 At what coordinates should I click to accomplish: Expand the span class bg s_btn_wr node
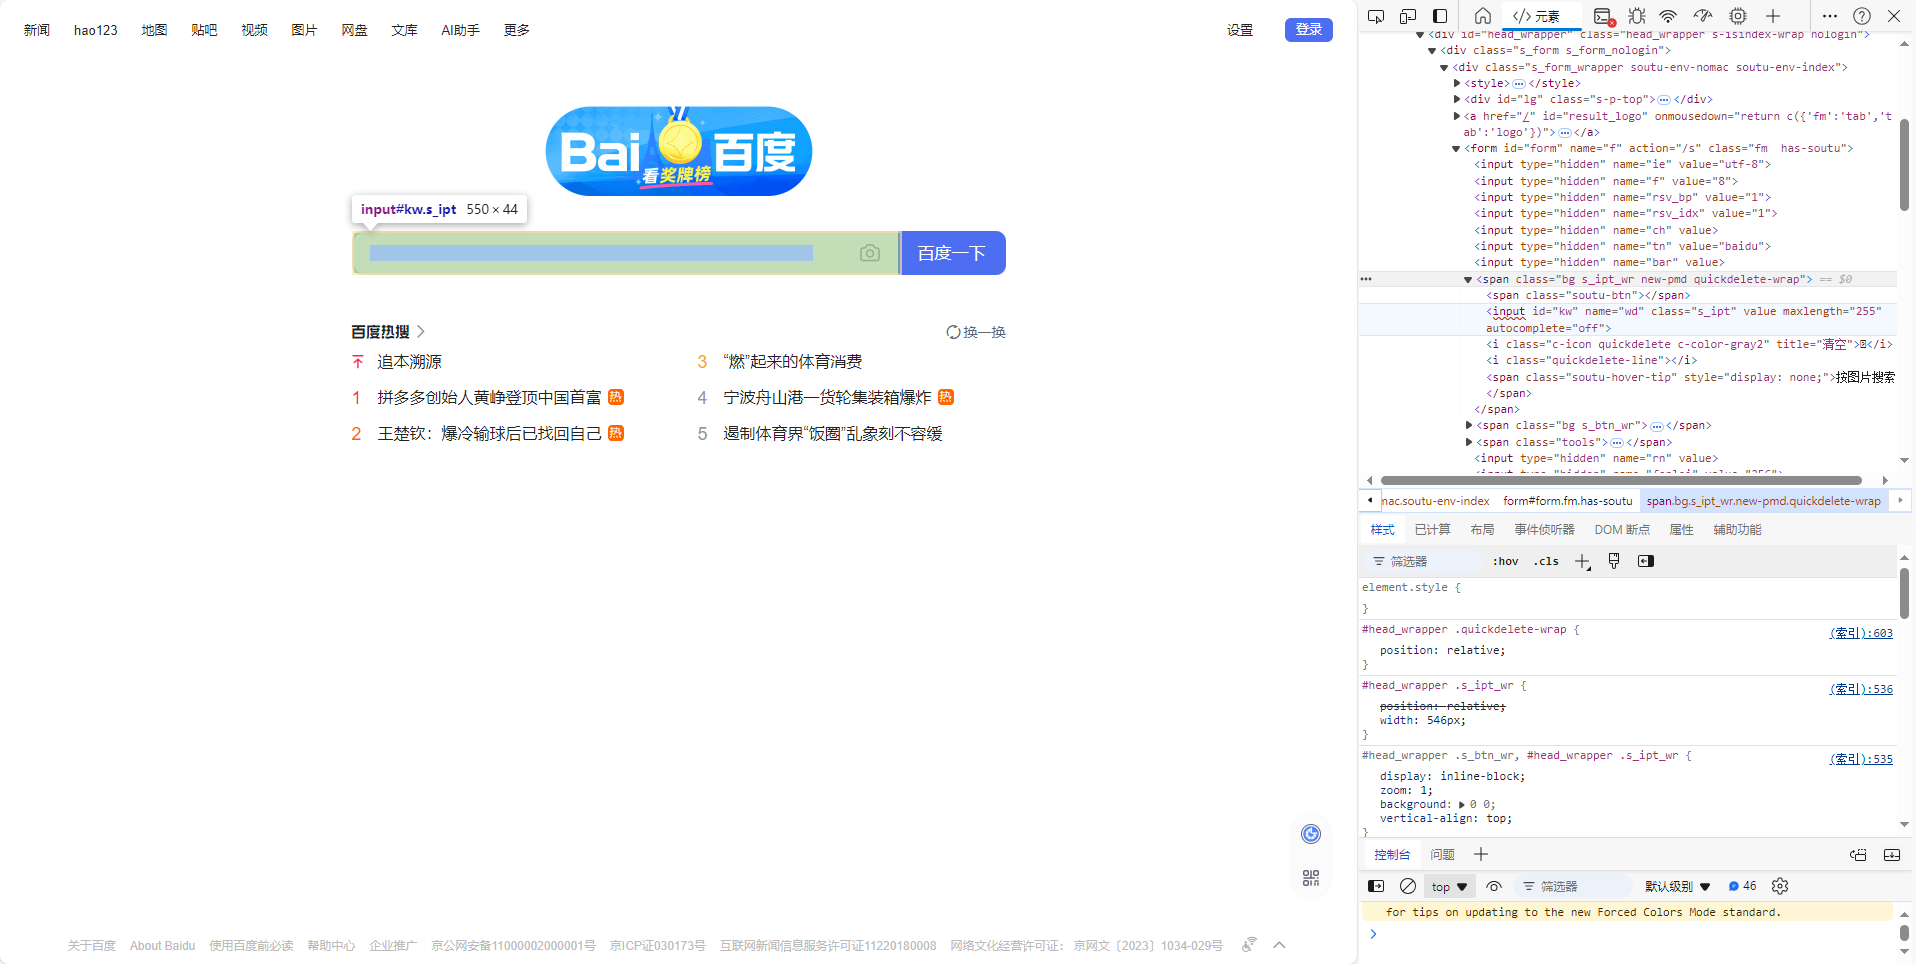(x=1469, y=426)
